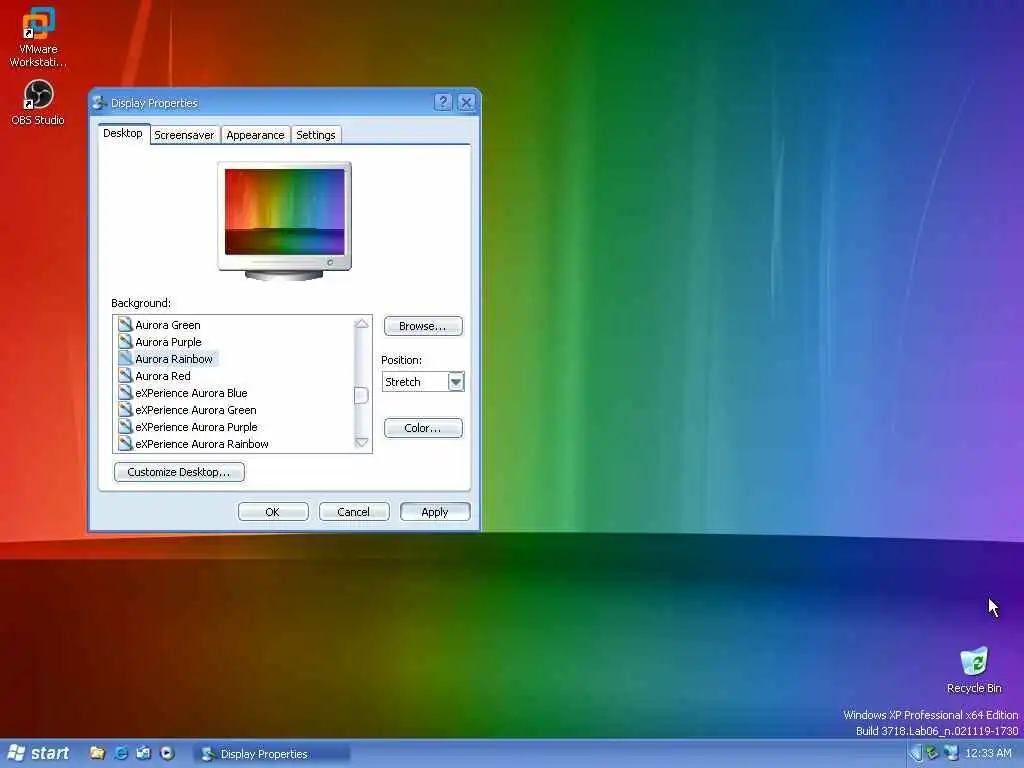This screenshot has width=1024, height=768.
Task: Select eXPerience Aurora Blue background
Action: [191, 392]
